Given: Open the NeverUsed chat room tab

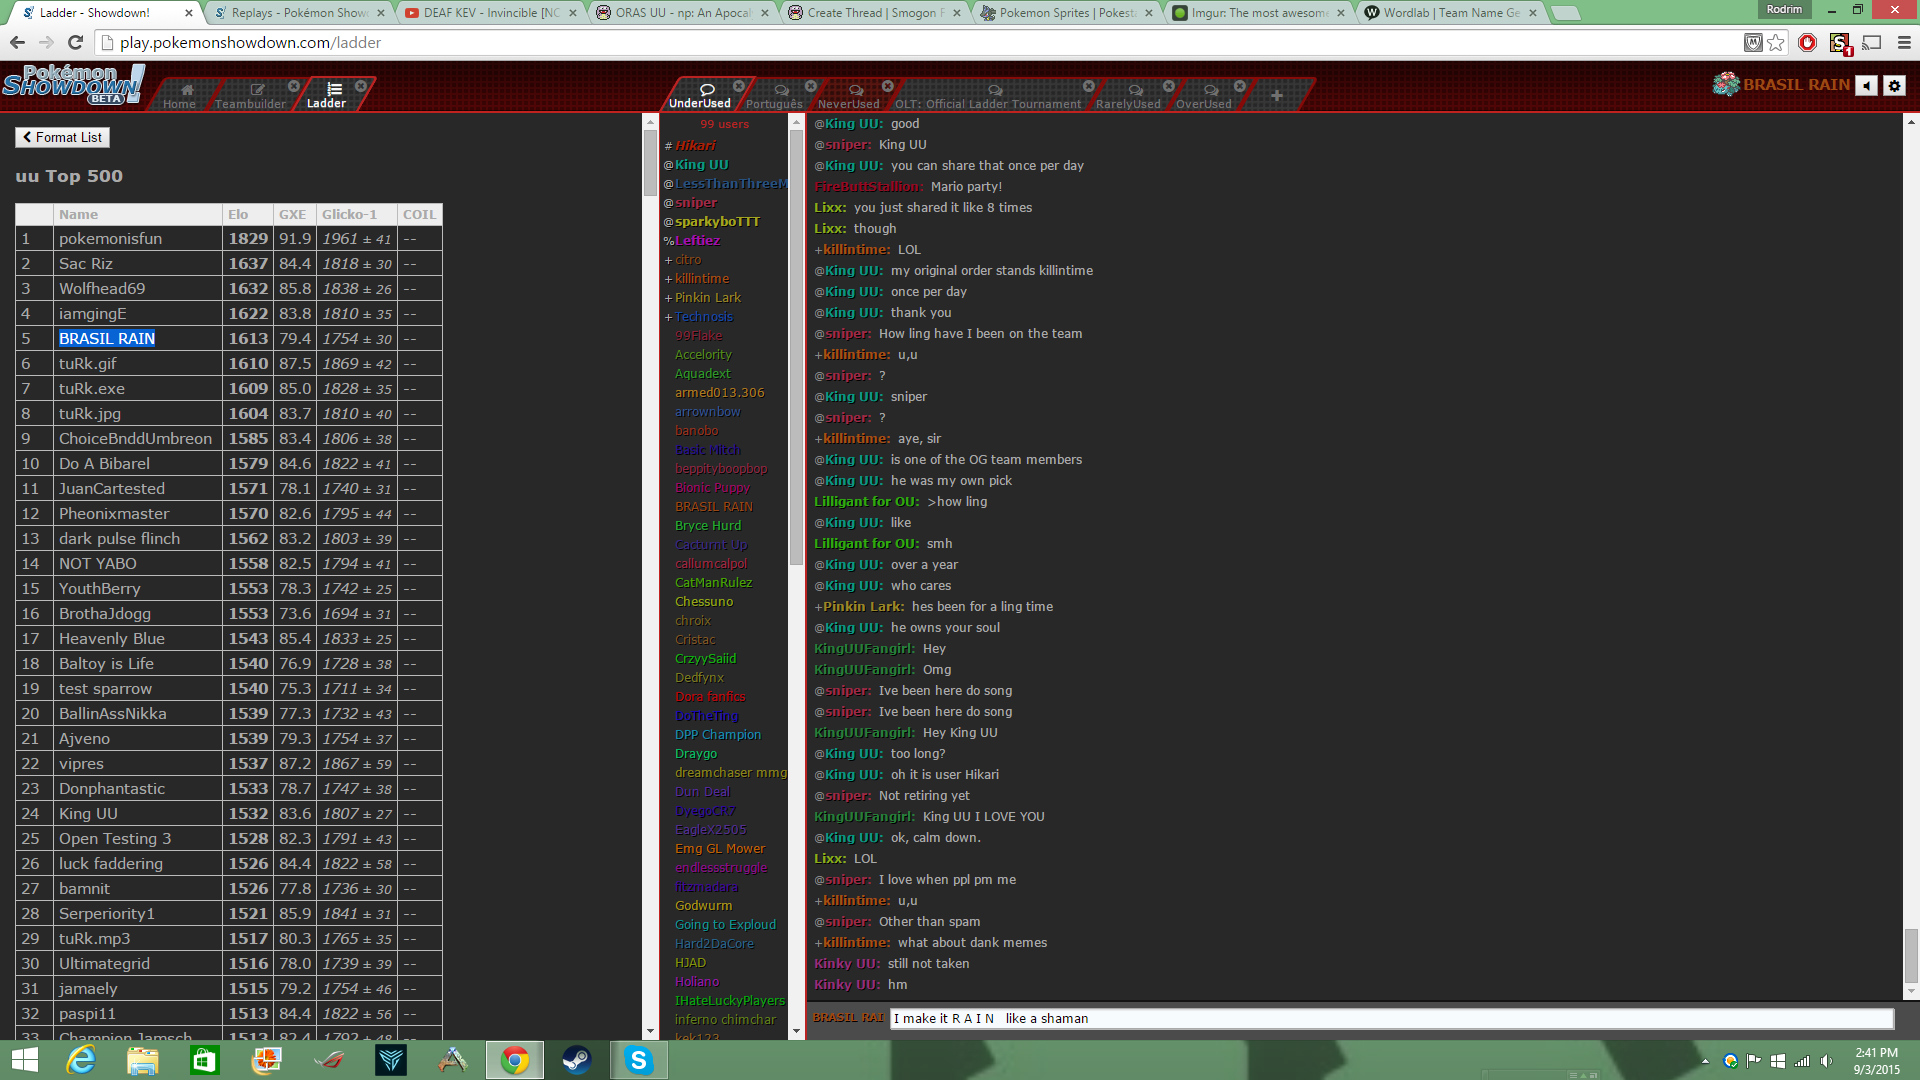Looking at the screenshot, I should pyautogui.click(x=849, y=95).
